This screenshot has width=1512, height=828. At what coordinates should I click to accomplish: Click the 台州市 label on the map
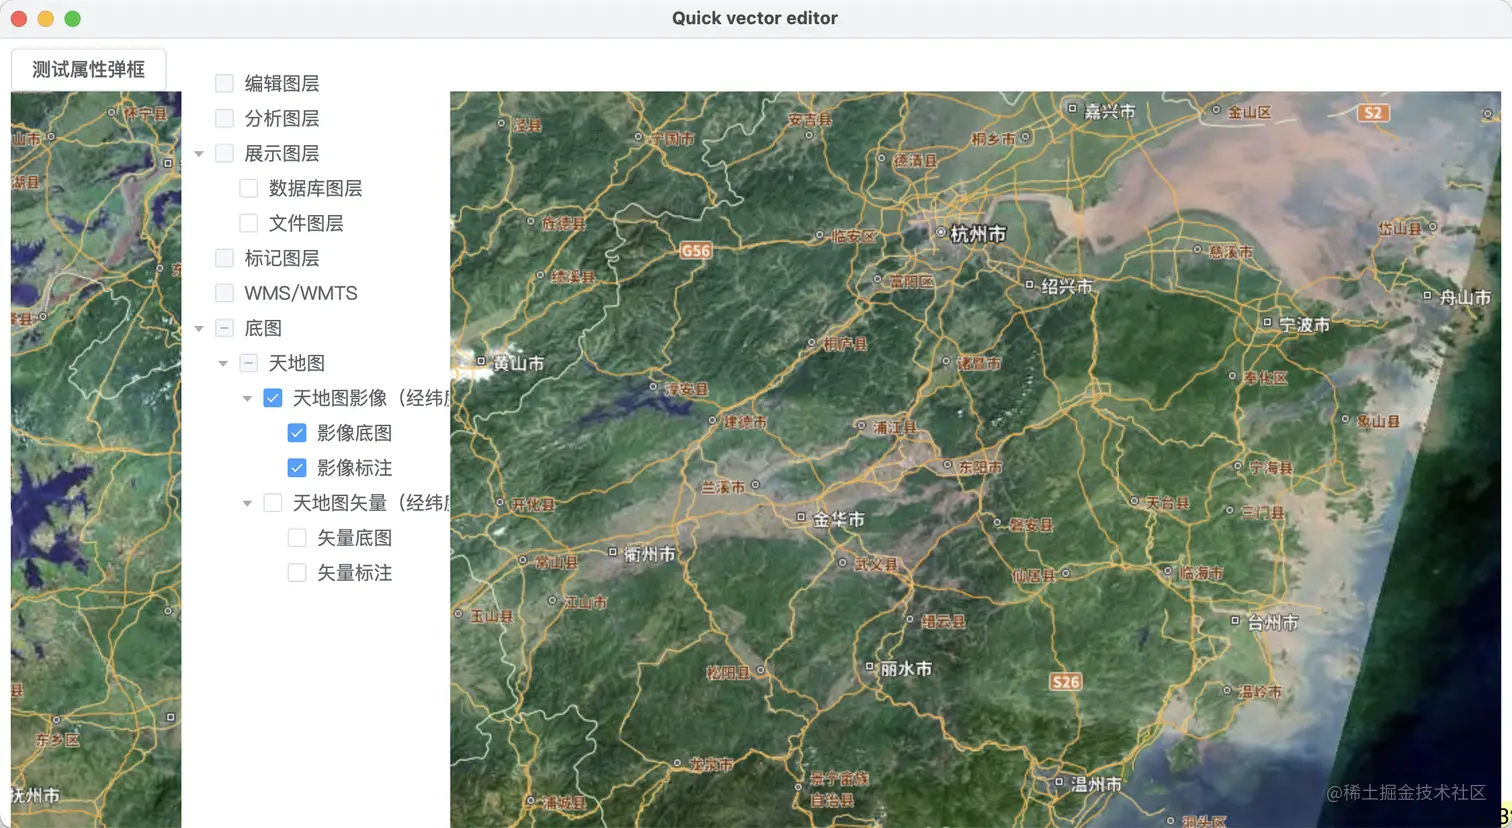(1273, 623)
